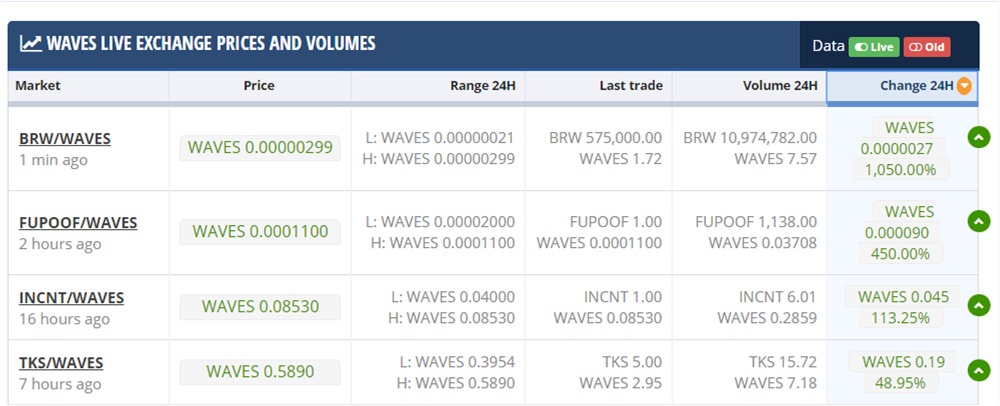Click WAVES 1.72 last trade value

621,159
